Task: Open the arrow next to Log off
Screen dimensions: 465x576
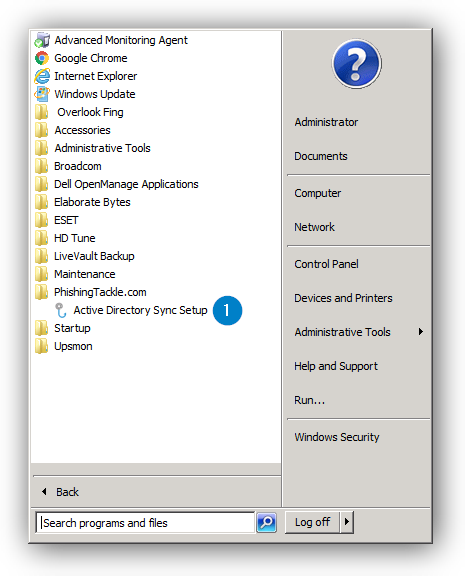Action: (346, 522)
